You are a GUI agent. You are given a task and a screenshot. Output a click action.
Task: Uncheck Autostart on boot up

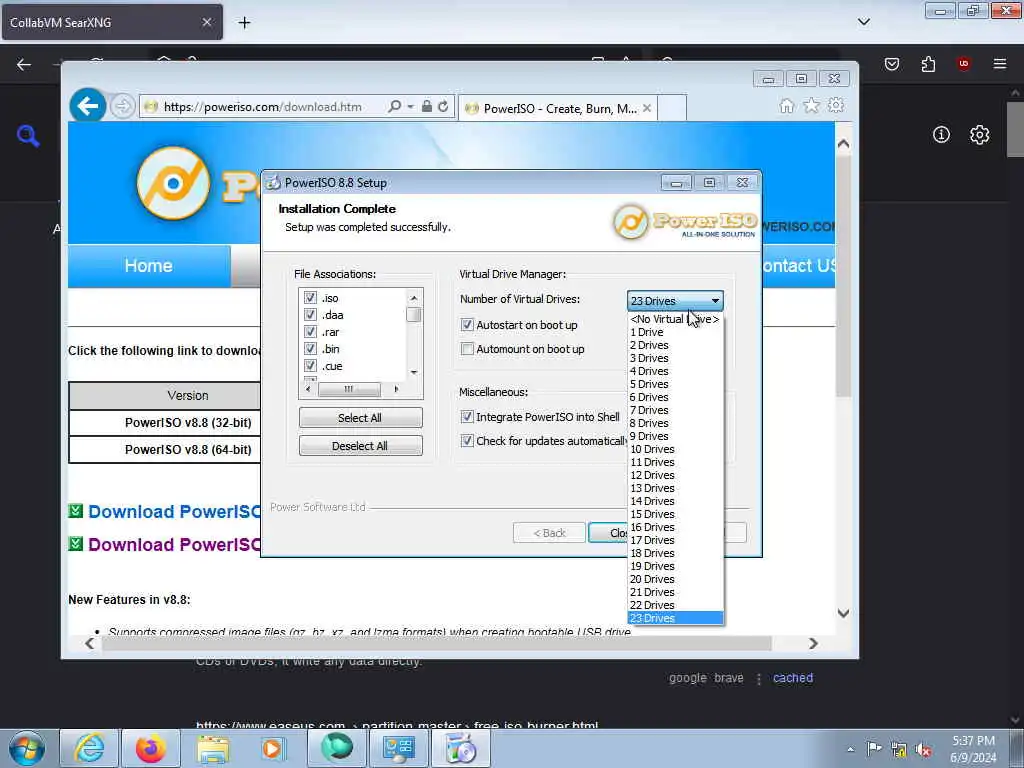pos(467,325)
